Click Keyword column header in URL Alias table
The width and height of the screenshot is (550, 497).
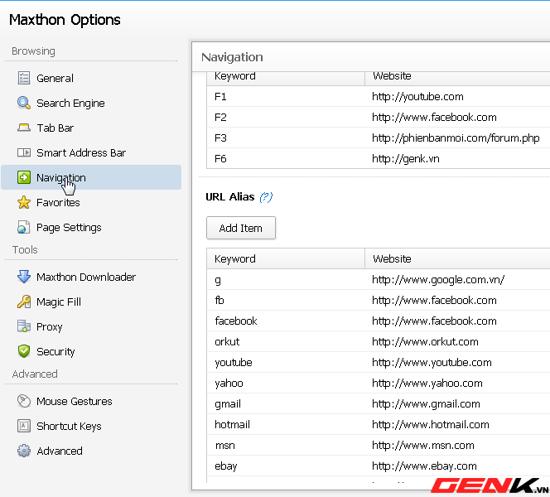[x=286, y=259]
